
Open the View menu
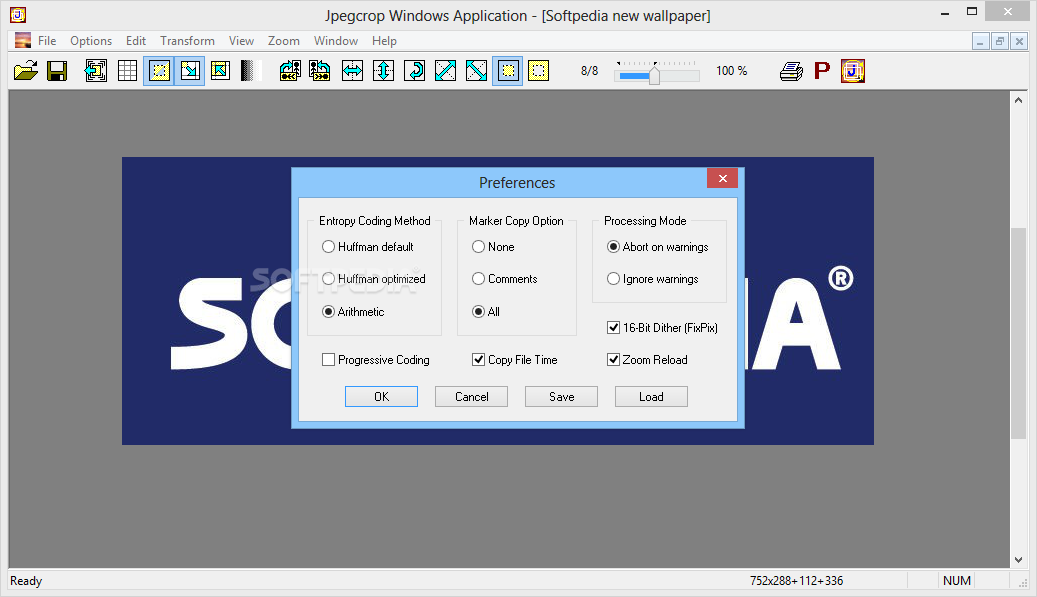241,40
